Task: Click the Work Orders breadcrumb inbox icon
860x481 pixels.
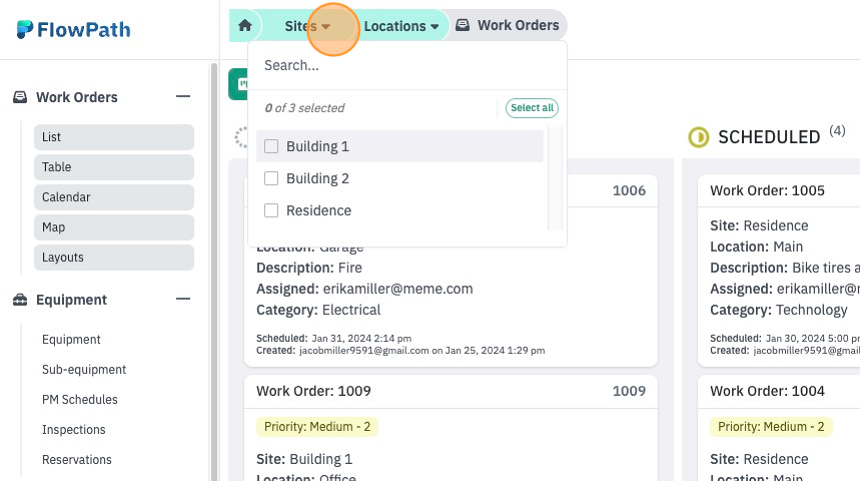Action: click(462, 25)
